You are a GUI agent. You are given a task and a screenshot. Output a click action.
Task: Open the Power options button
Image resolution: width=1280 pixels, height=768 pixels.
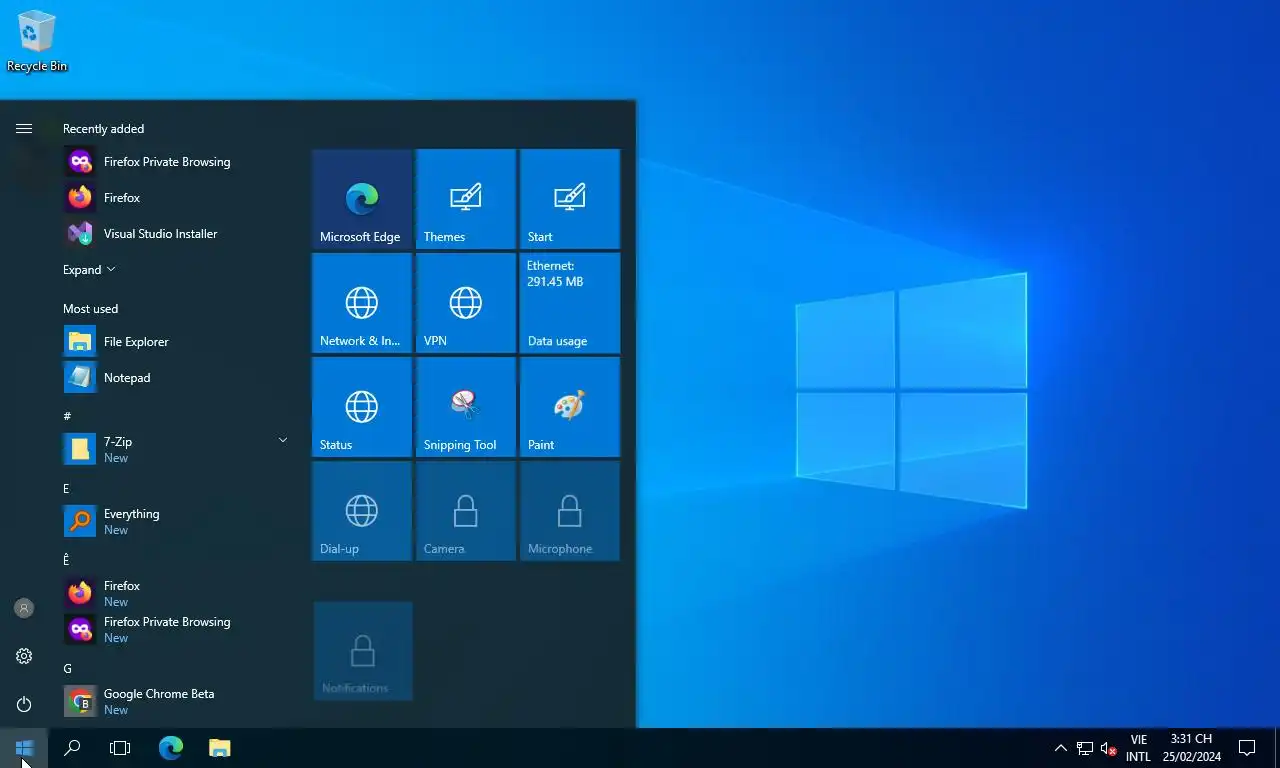click(24, 704)
